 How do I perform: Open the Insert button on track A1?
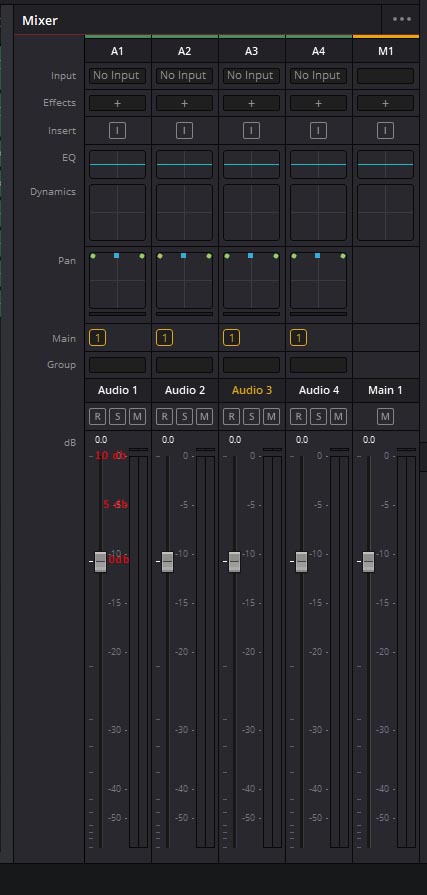pos(117,131)
